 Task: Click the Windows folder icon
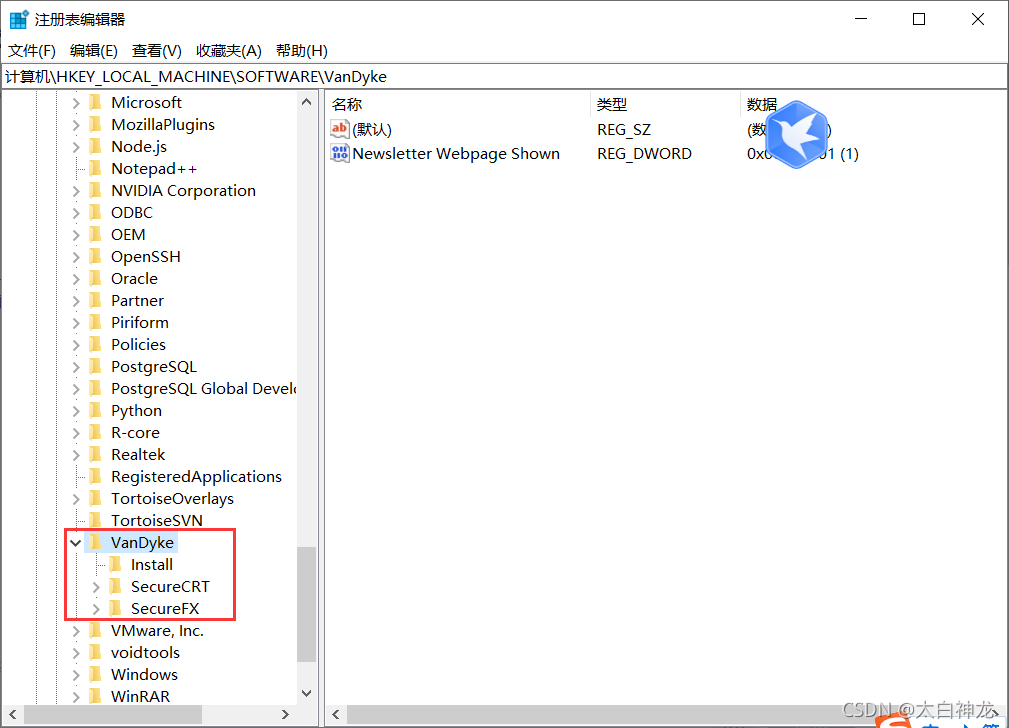(x=96, y=675)
